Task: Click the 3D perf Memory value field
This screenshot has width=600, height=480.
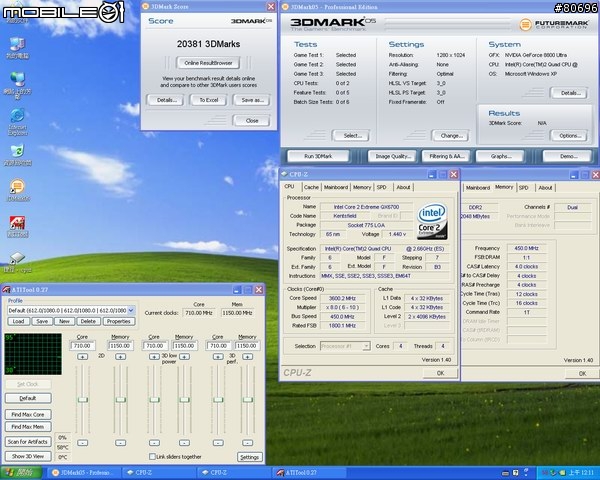Action: pos(248,346)
